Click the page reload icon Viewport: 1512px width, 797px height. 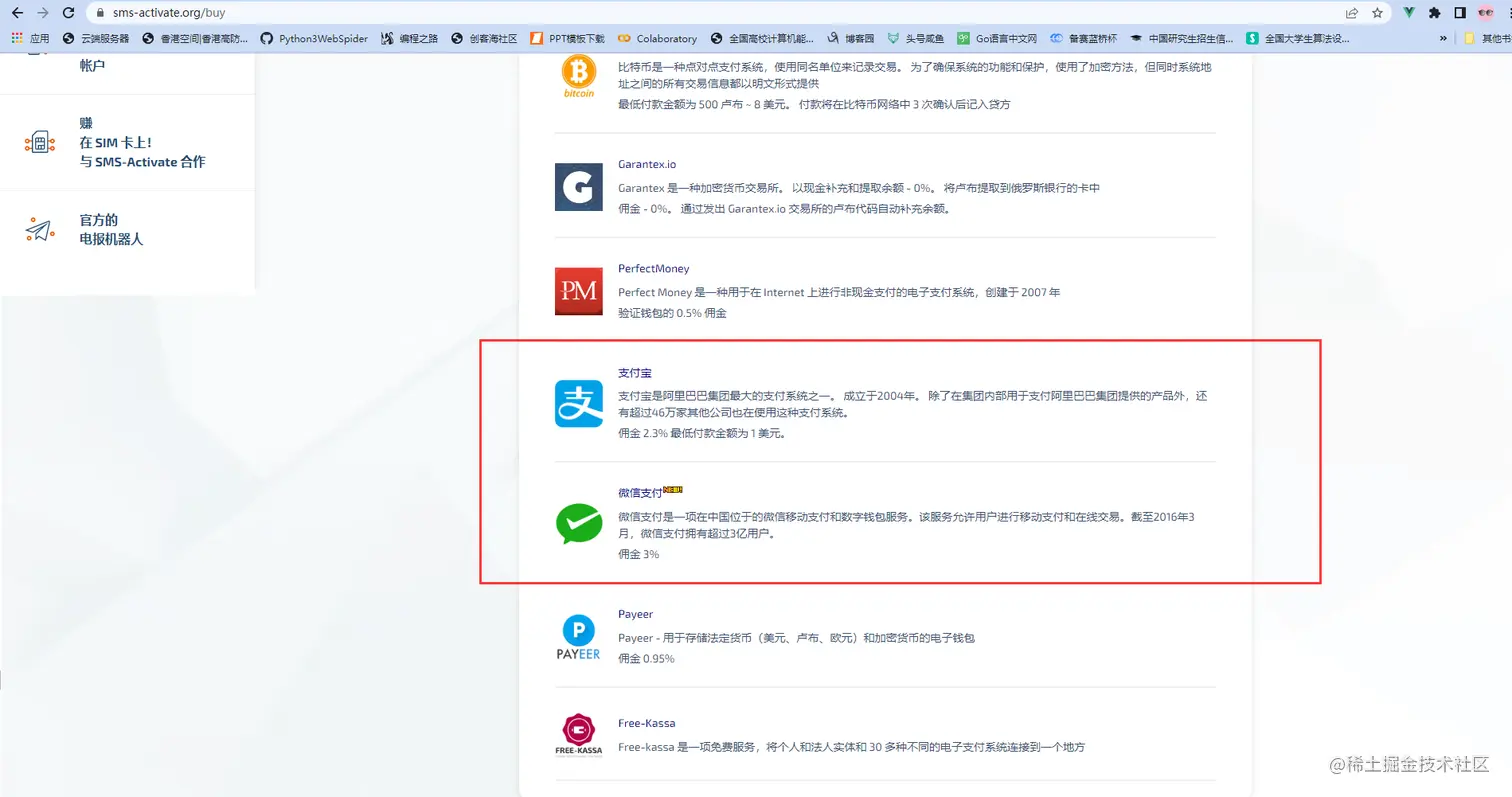[67, 13]
